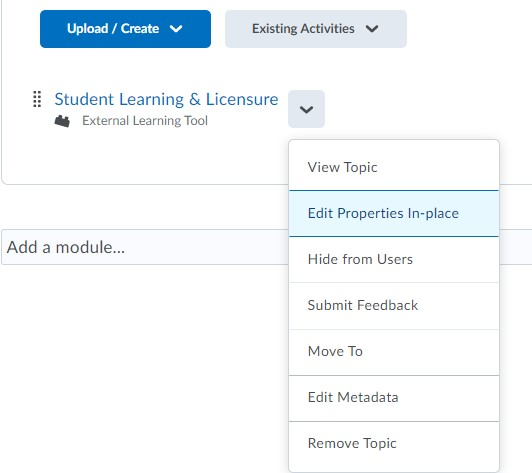The width and height of the screenshot is (532, 473).
Task: Click the Upload / Create button text
Action: pos(113,29)
